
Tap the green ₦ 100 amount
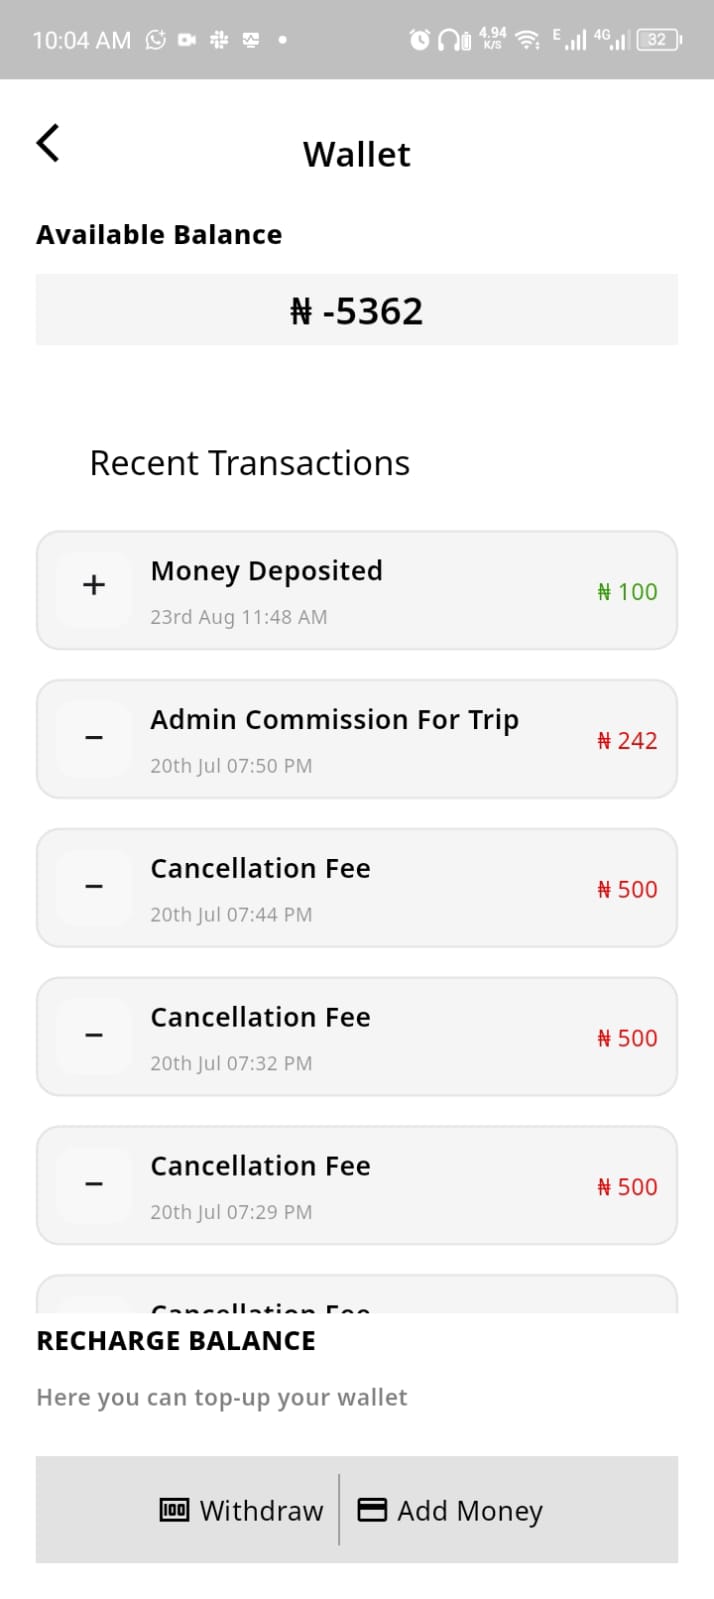(627, 592)
